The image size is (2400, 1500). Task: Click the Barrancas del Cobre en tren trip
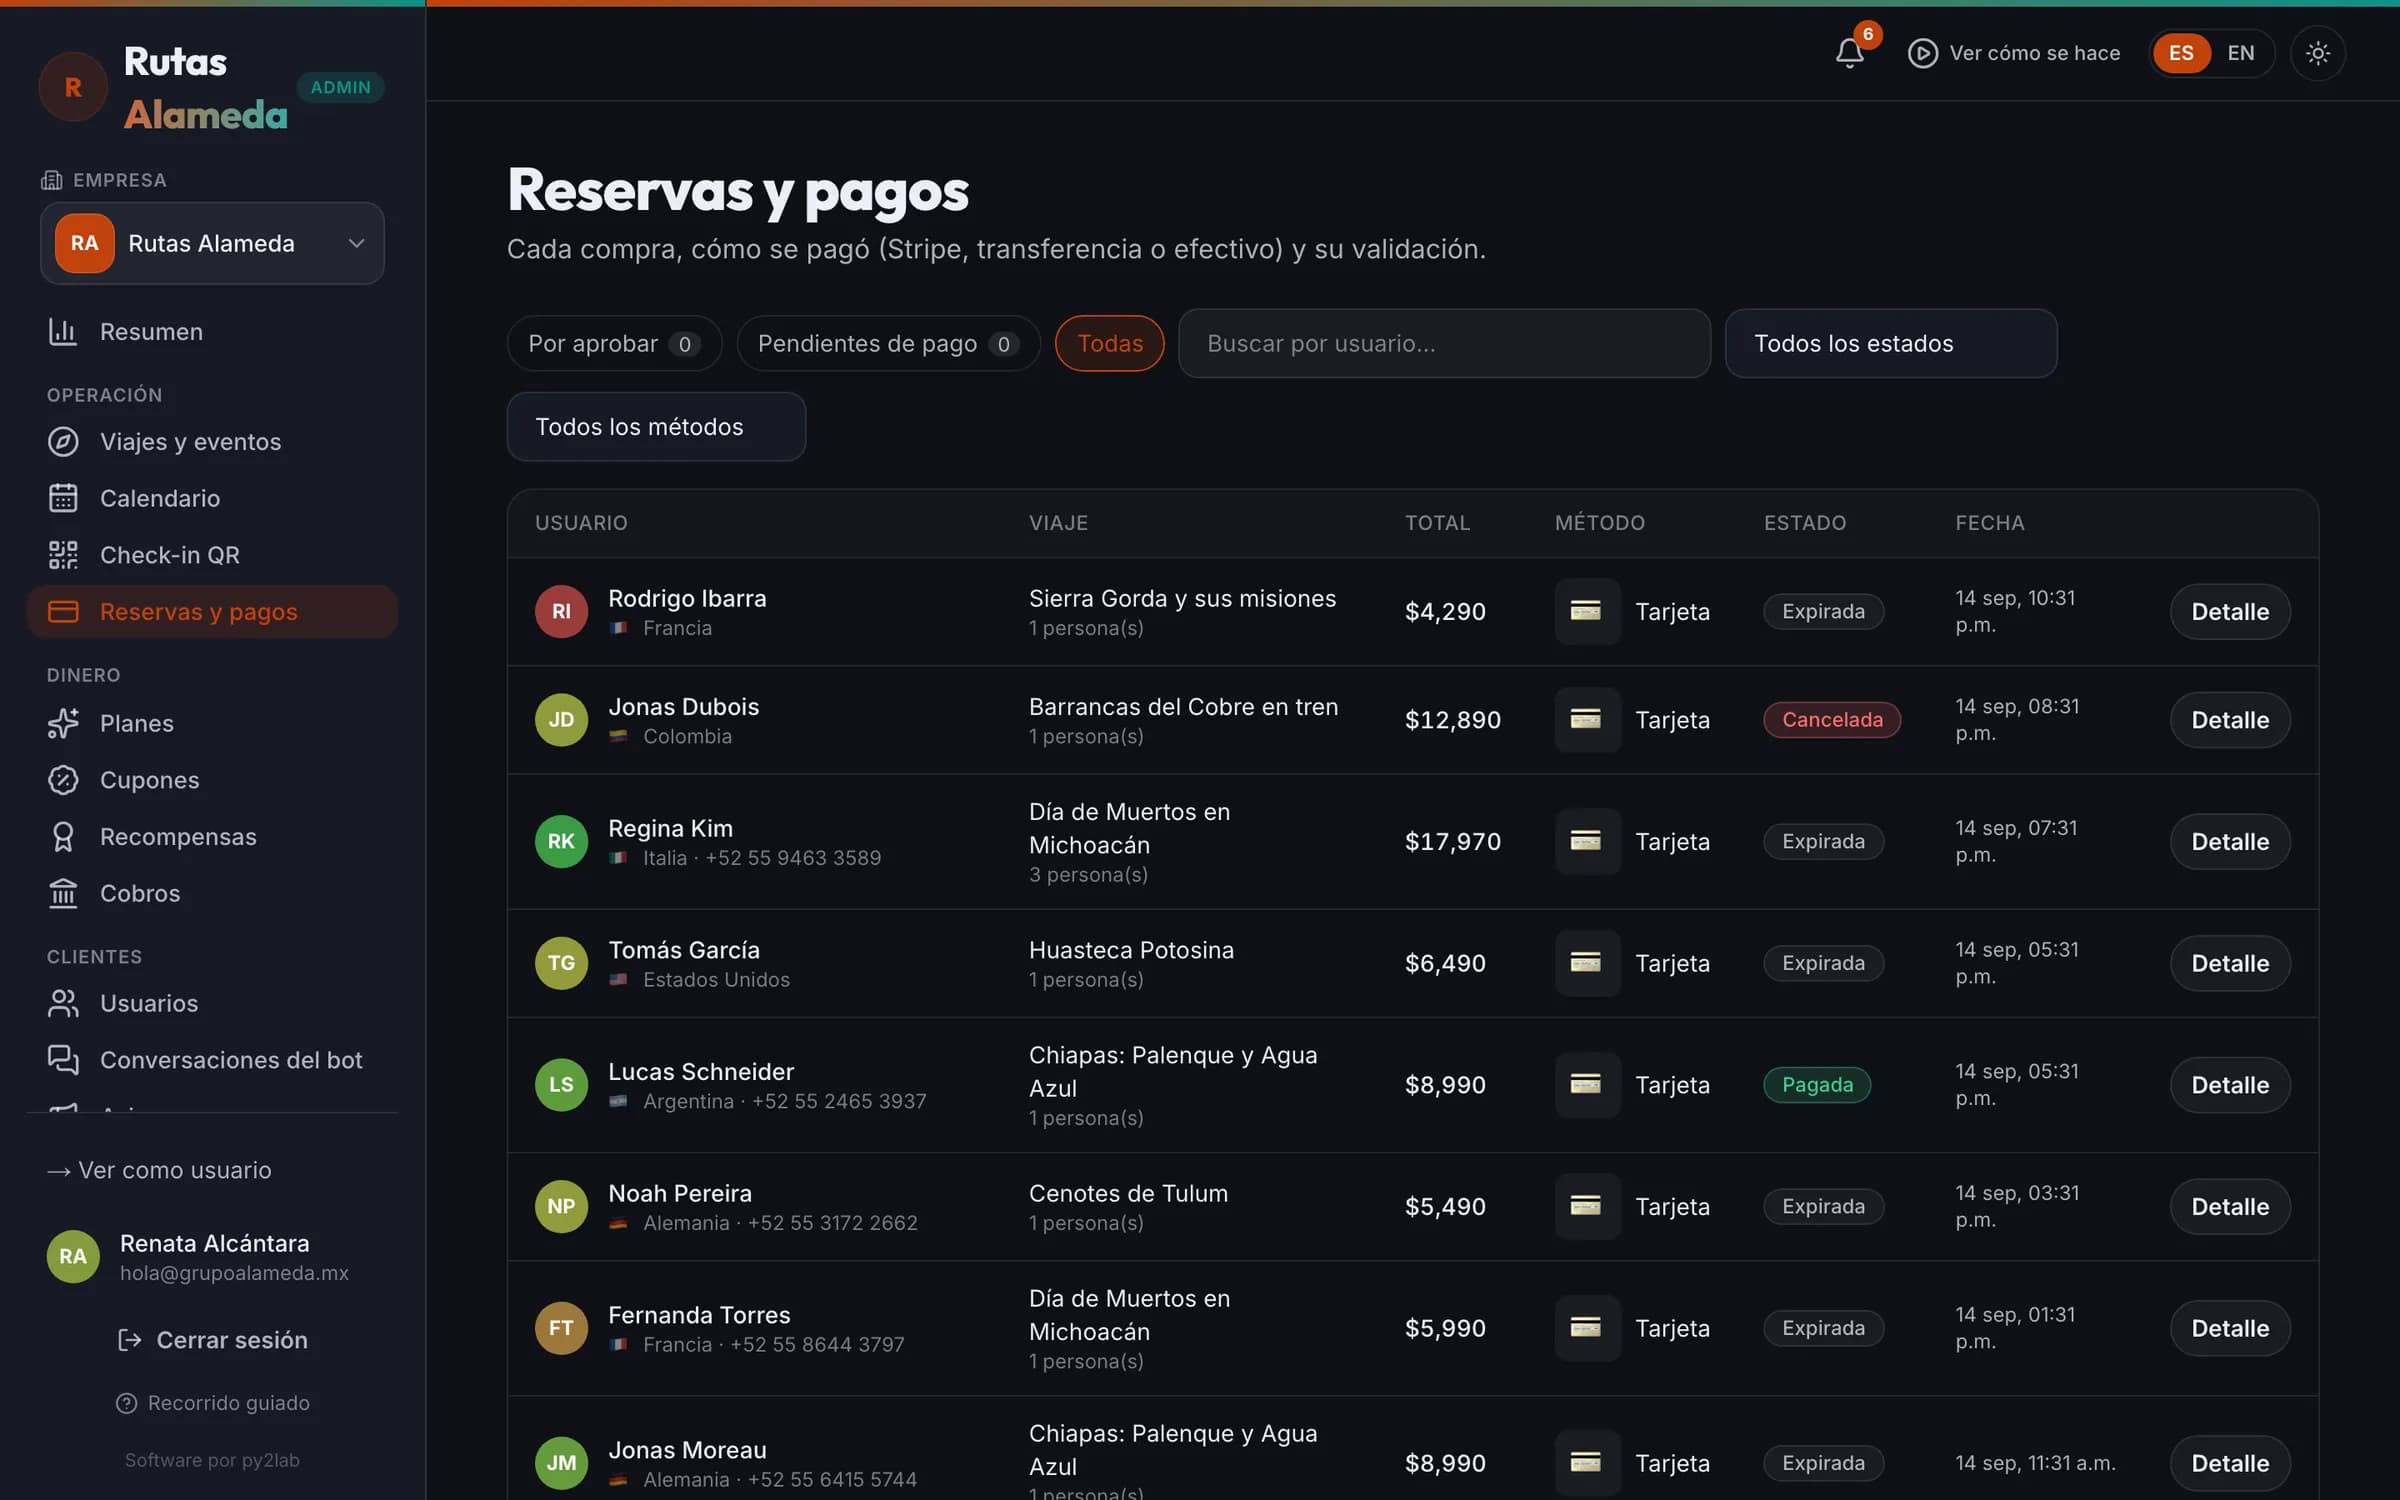1183,707
